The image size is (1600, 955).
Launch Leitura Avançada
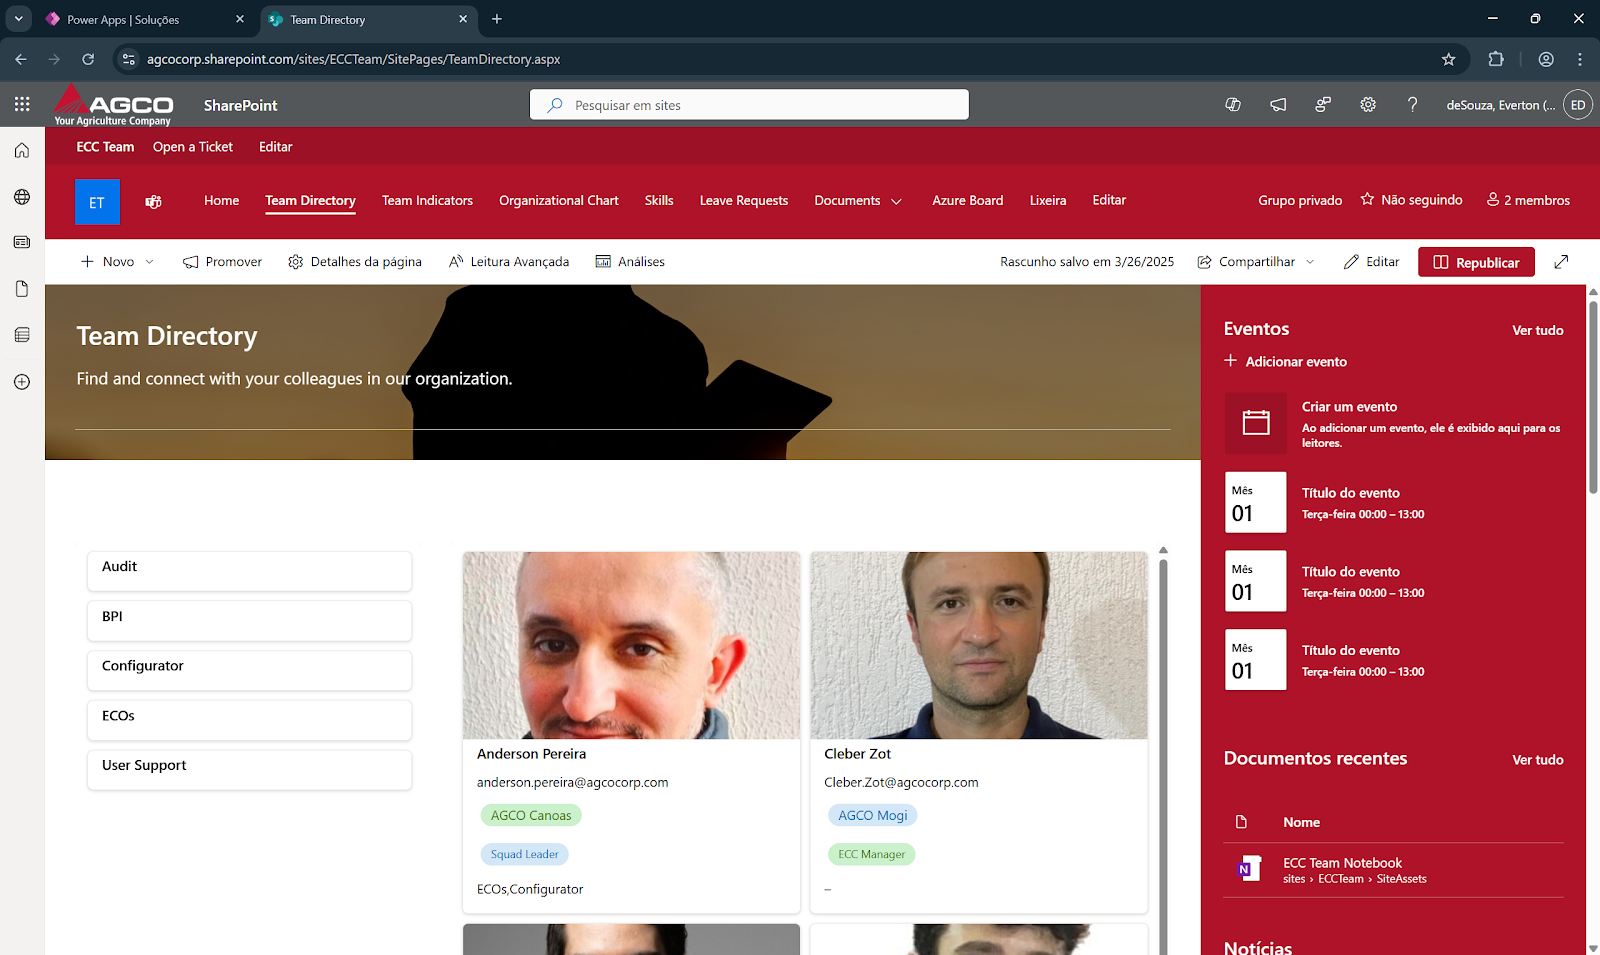[509, 262]
